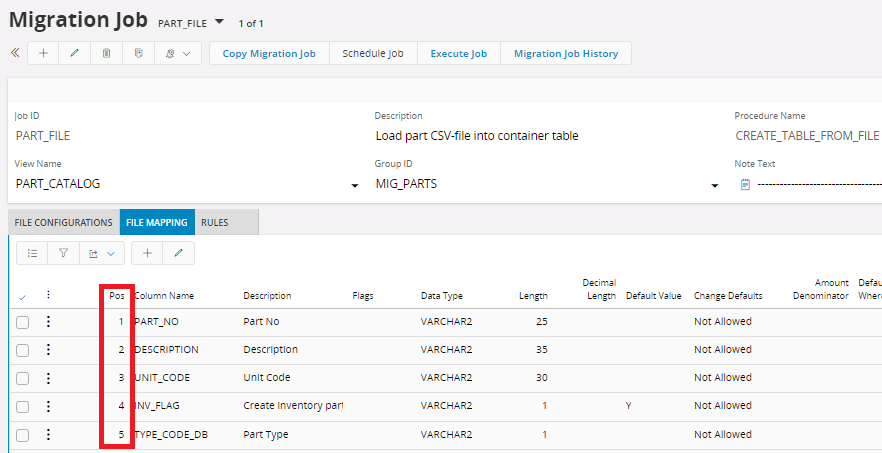This screenshot has width=882, height=453.
Task: Sort by the Pos column header
Action: tap(117, 295)
